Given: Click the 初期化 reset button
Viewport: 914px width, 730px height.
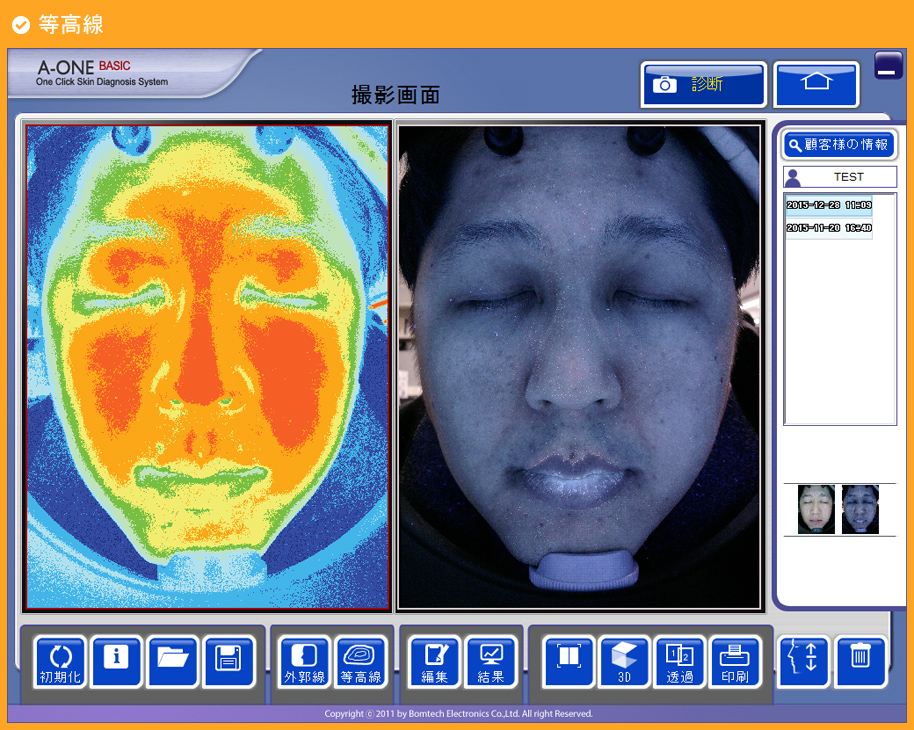Looking at the screenshot, I should (61, 662).
